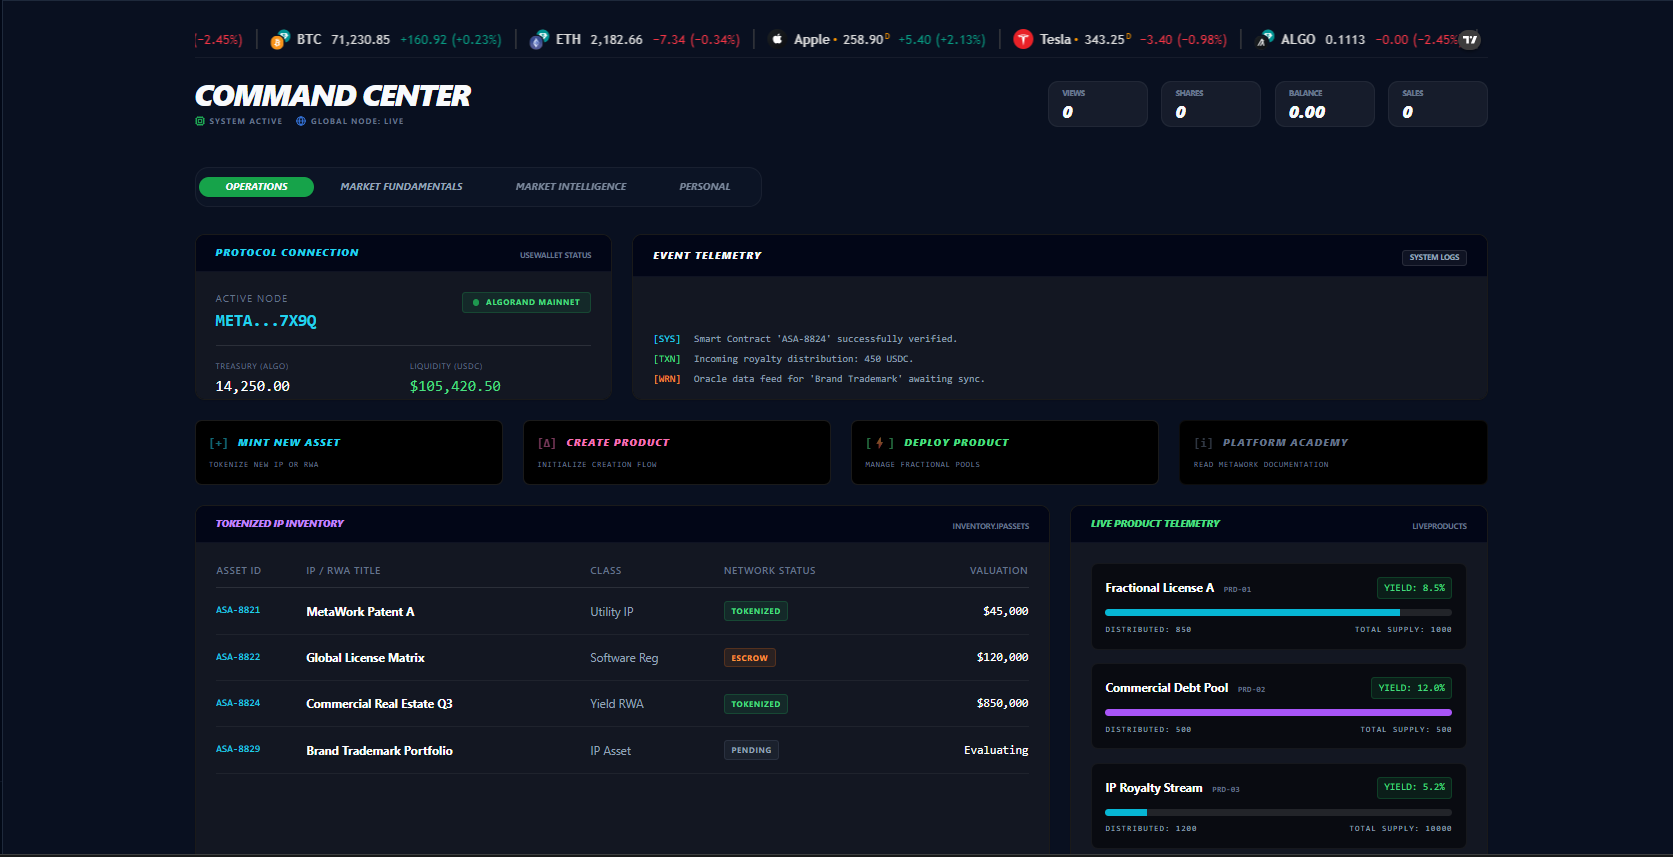This screenshot has width=1673, height=857.
Task: Select Commercial Real Estate Q3 title
Action: (x=379, y=704)
